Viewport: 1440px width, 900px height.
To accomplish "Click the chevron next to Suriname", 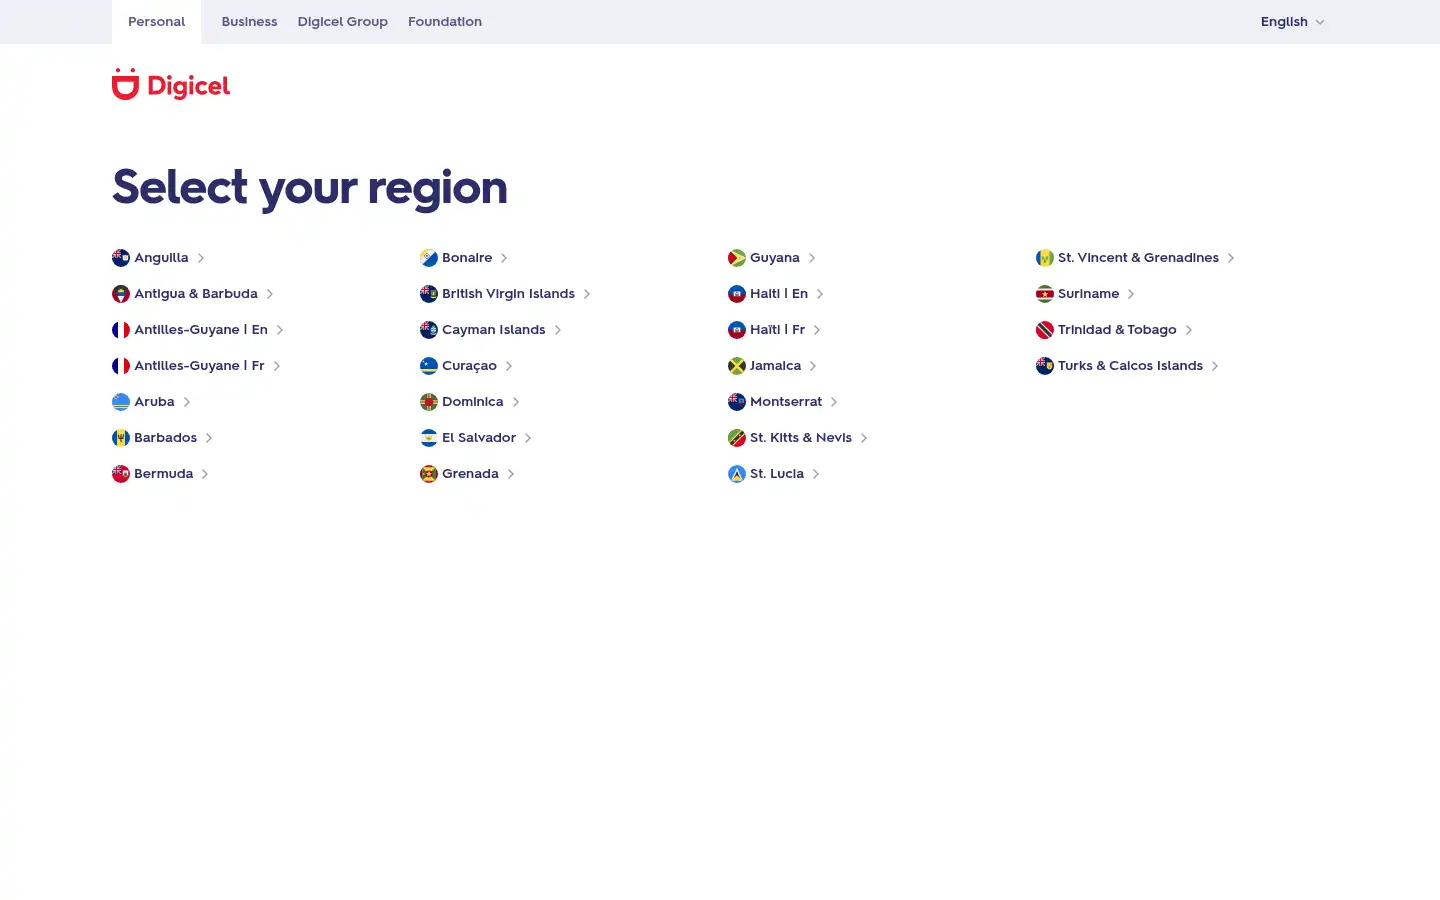I will click(1131, 294).
